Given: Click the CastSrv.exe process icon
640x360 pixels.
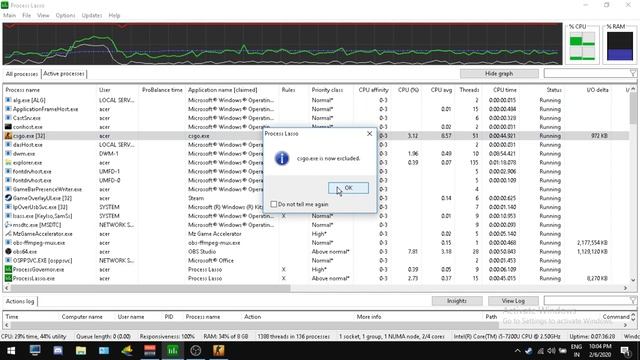Looking at the screenshot, I should [x=8, y=118].
